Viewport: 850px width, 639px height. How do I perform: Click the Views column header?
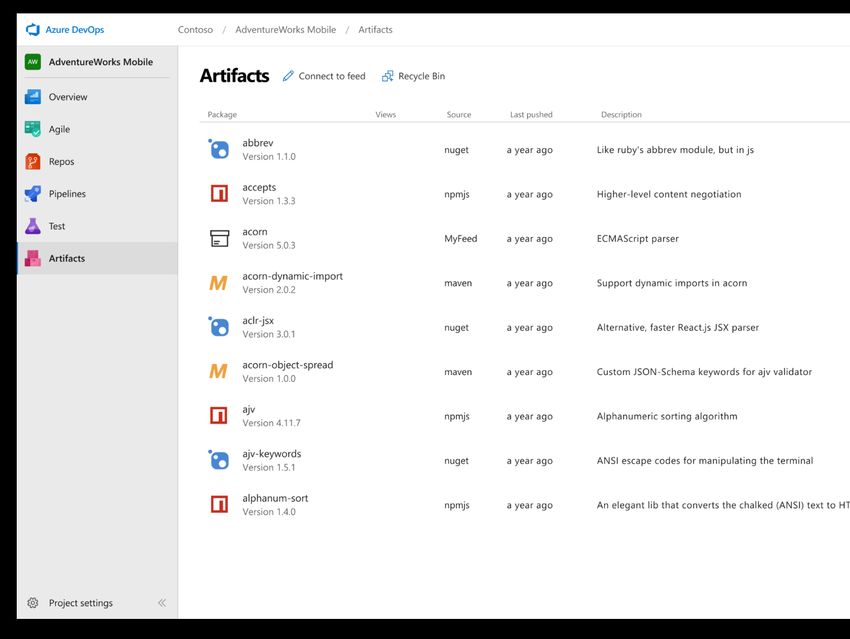[x=385, y=114]
